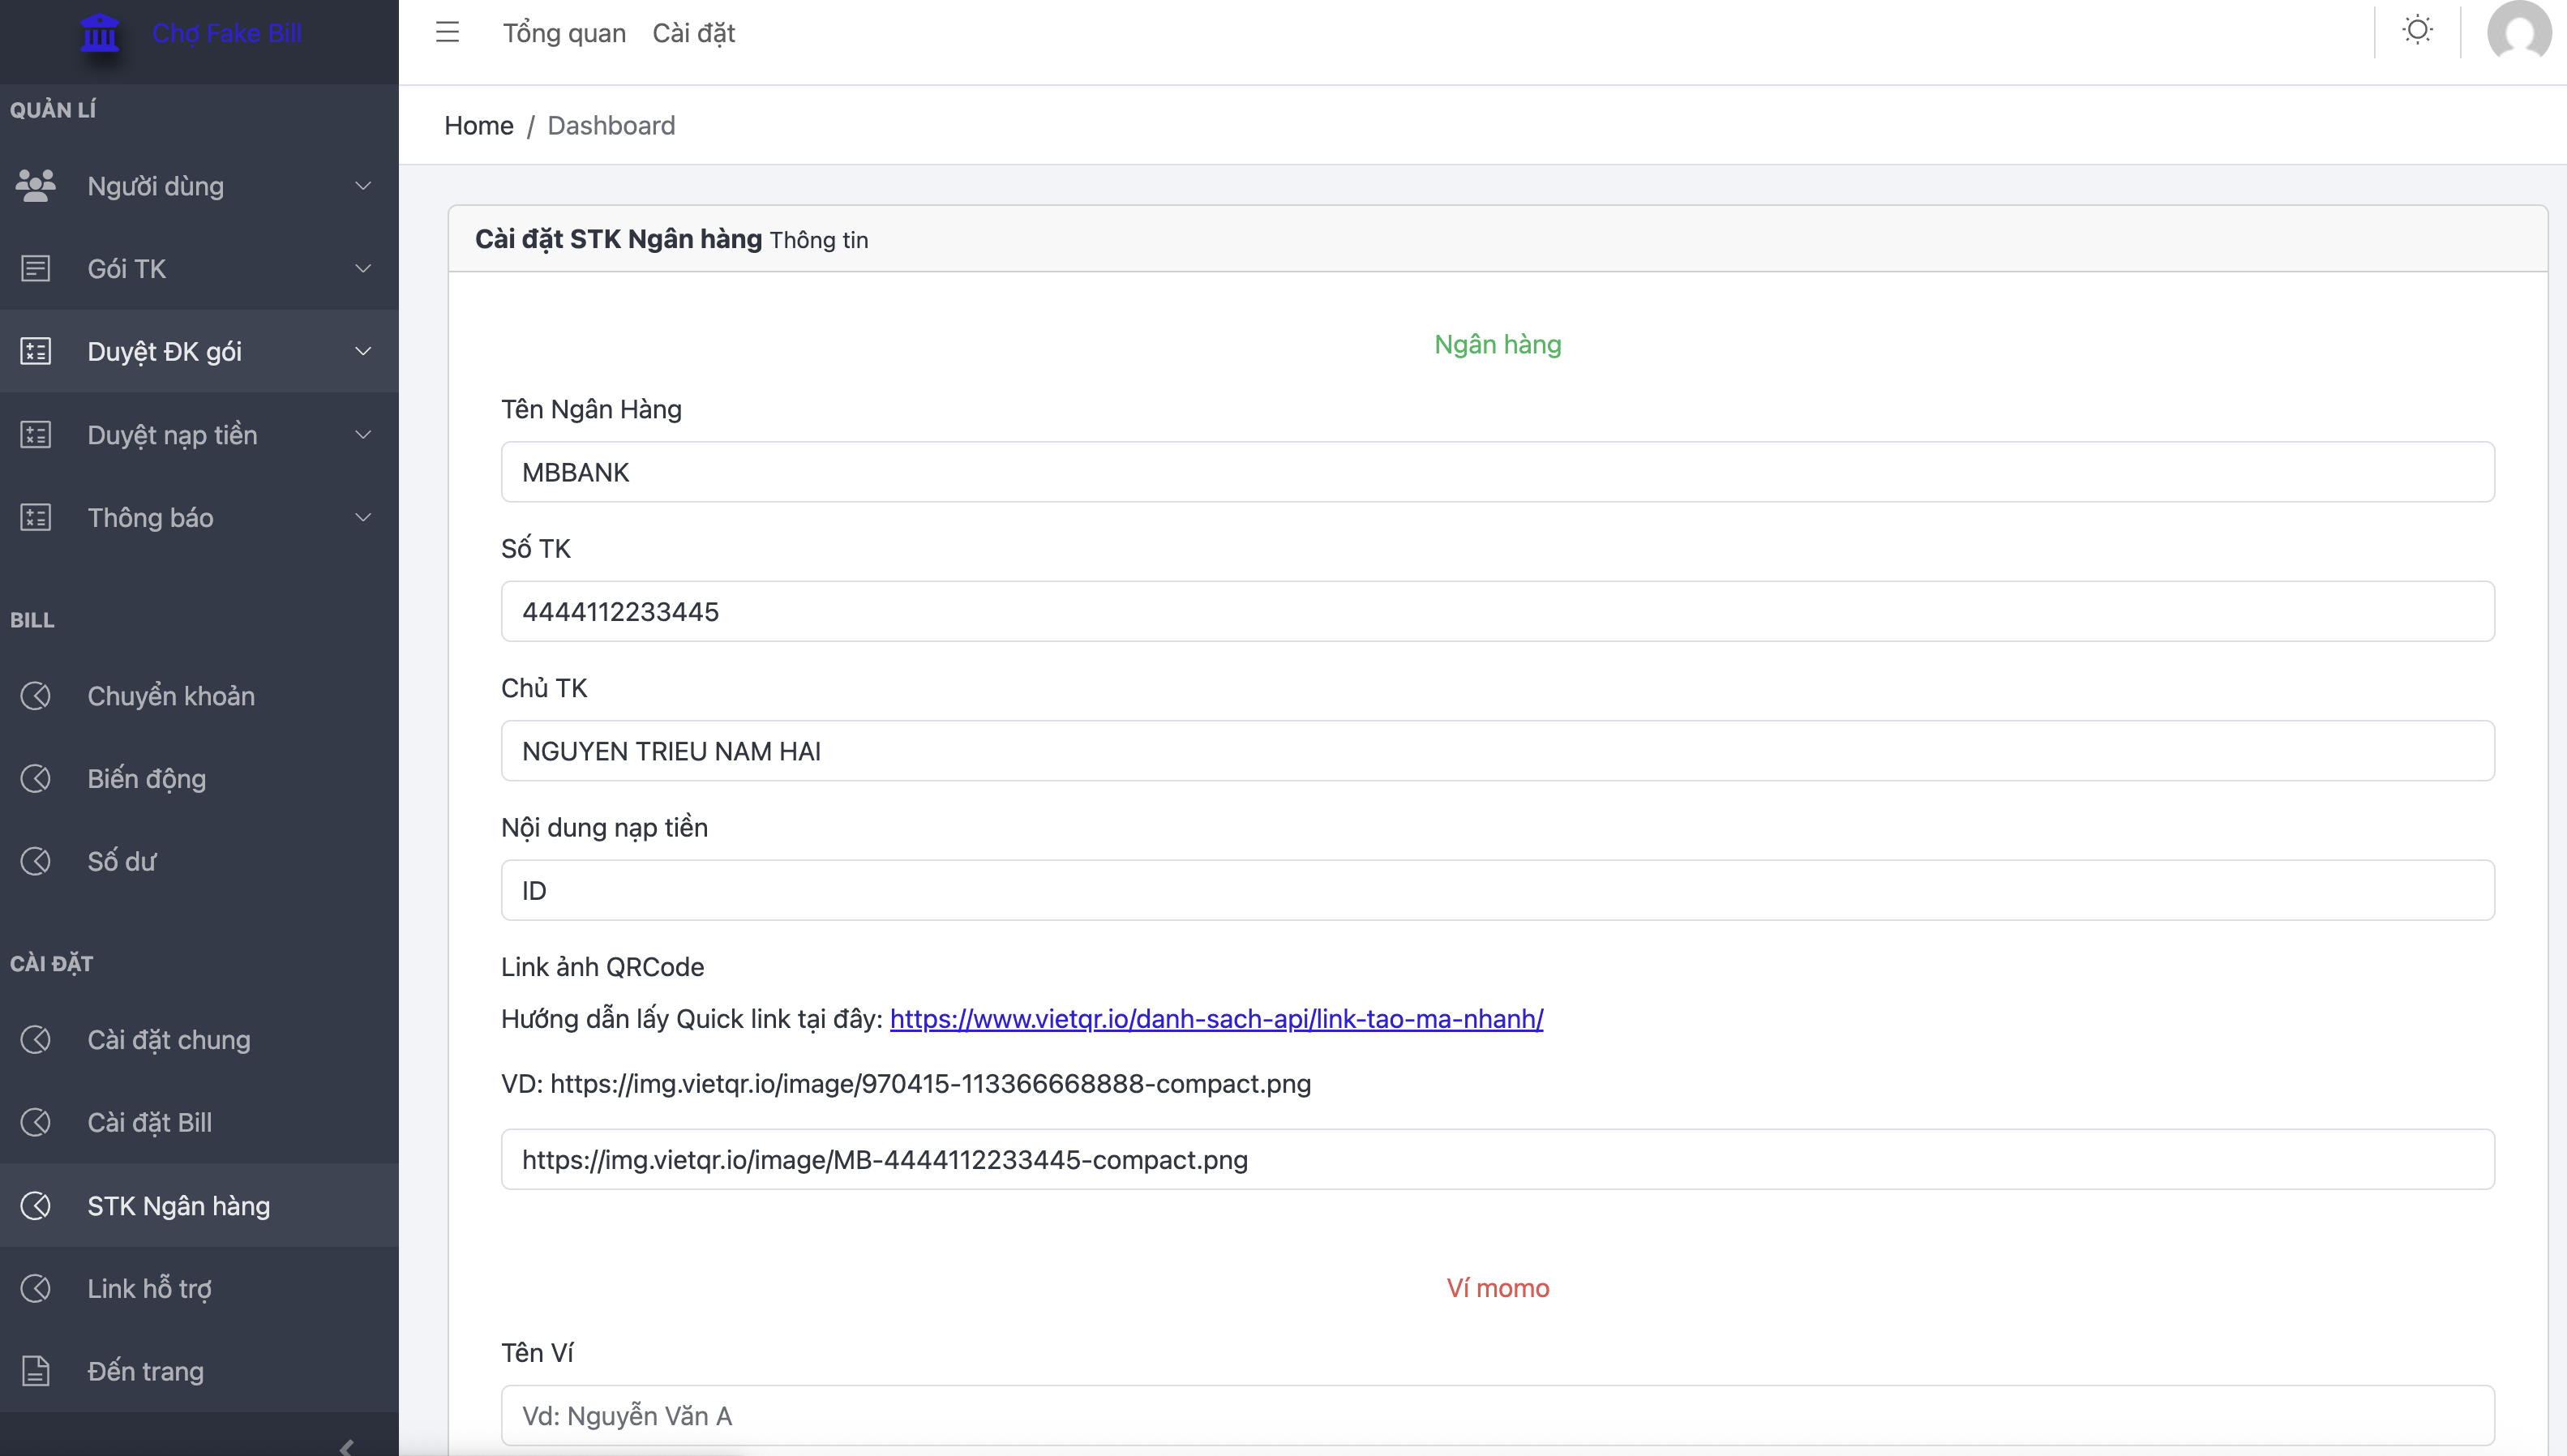Focus the Link ảnh QRCode URL field

point(1497,1160)
